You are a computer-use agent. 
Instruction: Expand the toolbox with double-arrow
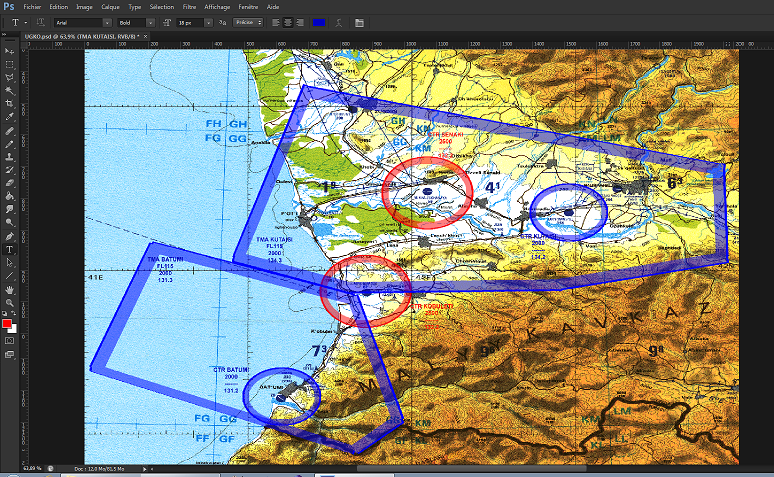(x=4, y=35)
